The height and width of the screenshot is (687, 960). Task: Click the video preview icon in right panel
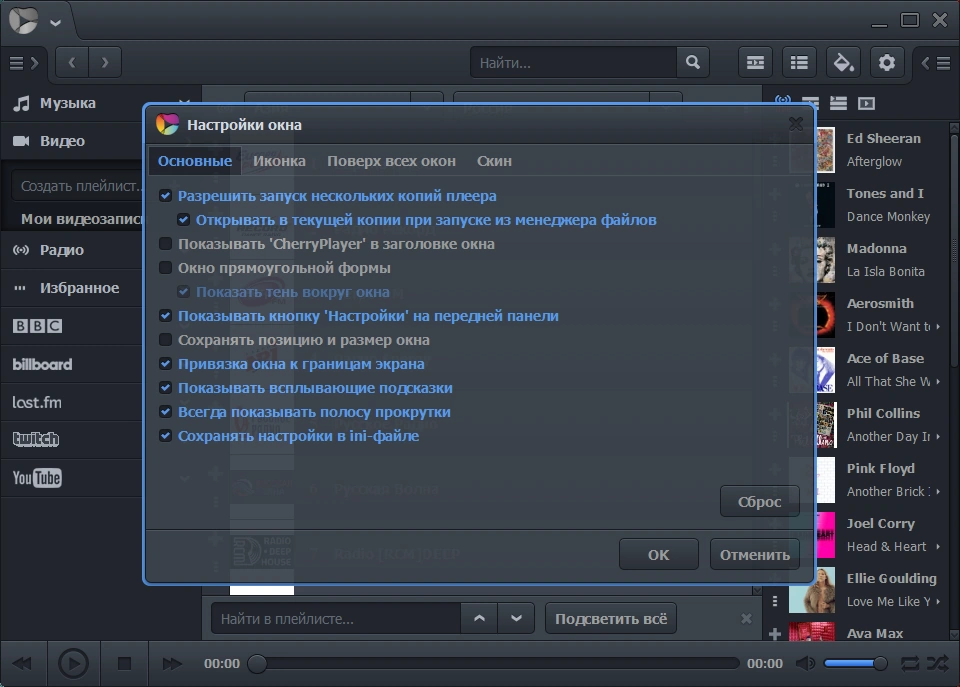(866, 103)
